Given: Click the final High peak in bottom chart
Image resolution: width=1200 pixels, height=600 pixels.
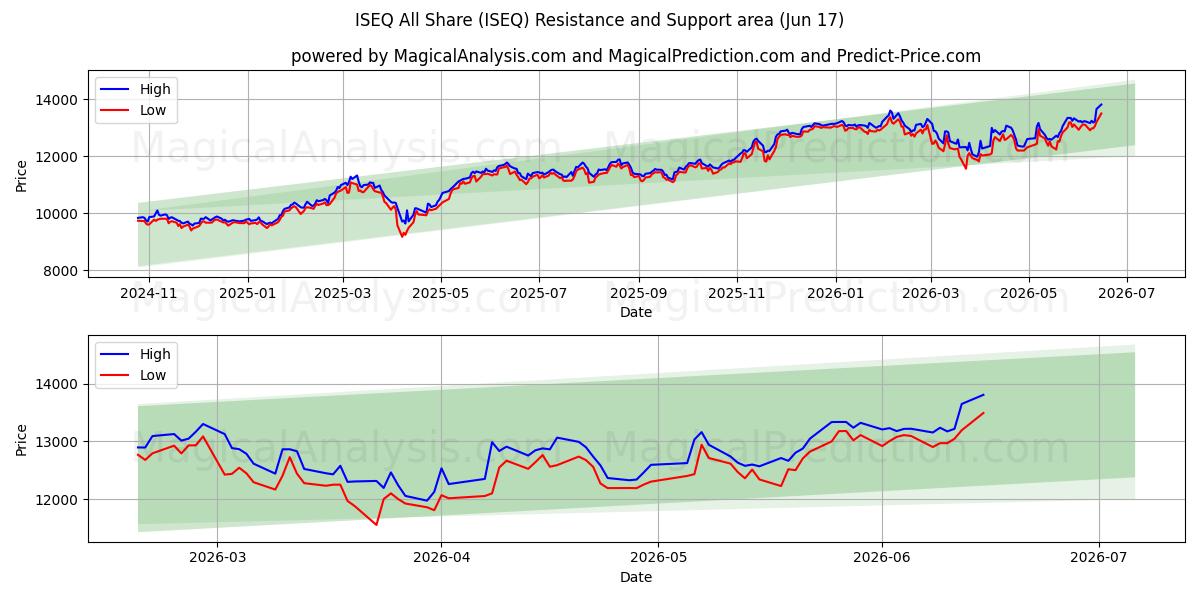Looking at the screenshot, I should point(984,394).
